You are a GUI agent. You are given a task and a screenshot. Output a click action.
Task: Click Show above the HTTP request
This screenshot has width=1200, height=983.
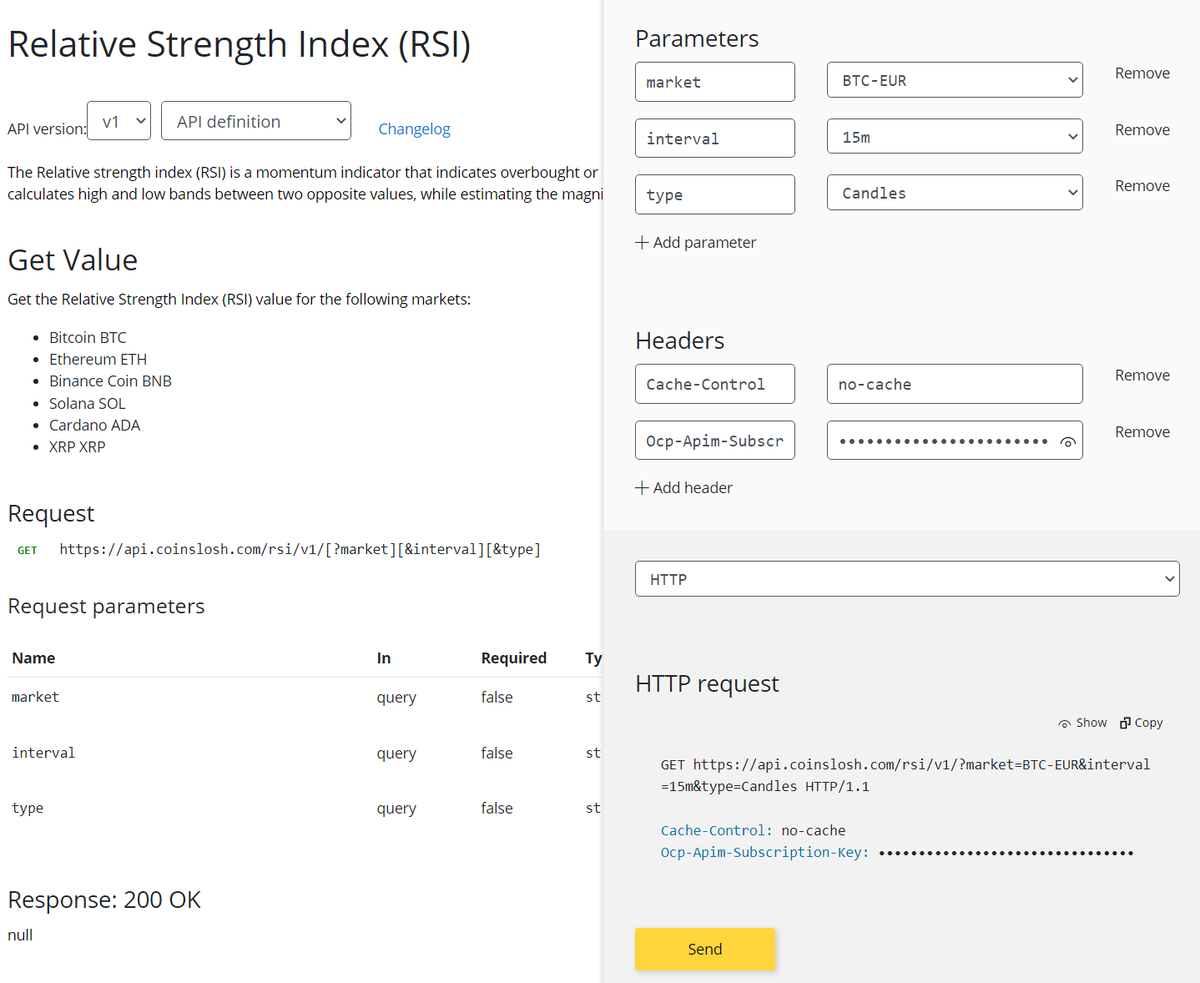coord(1082,723)
